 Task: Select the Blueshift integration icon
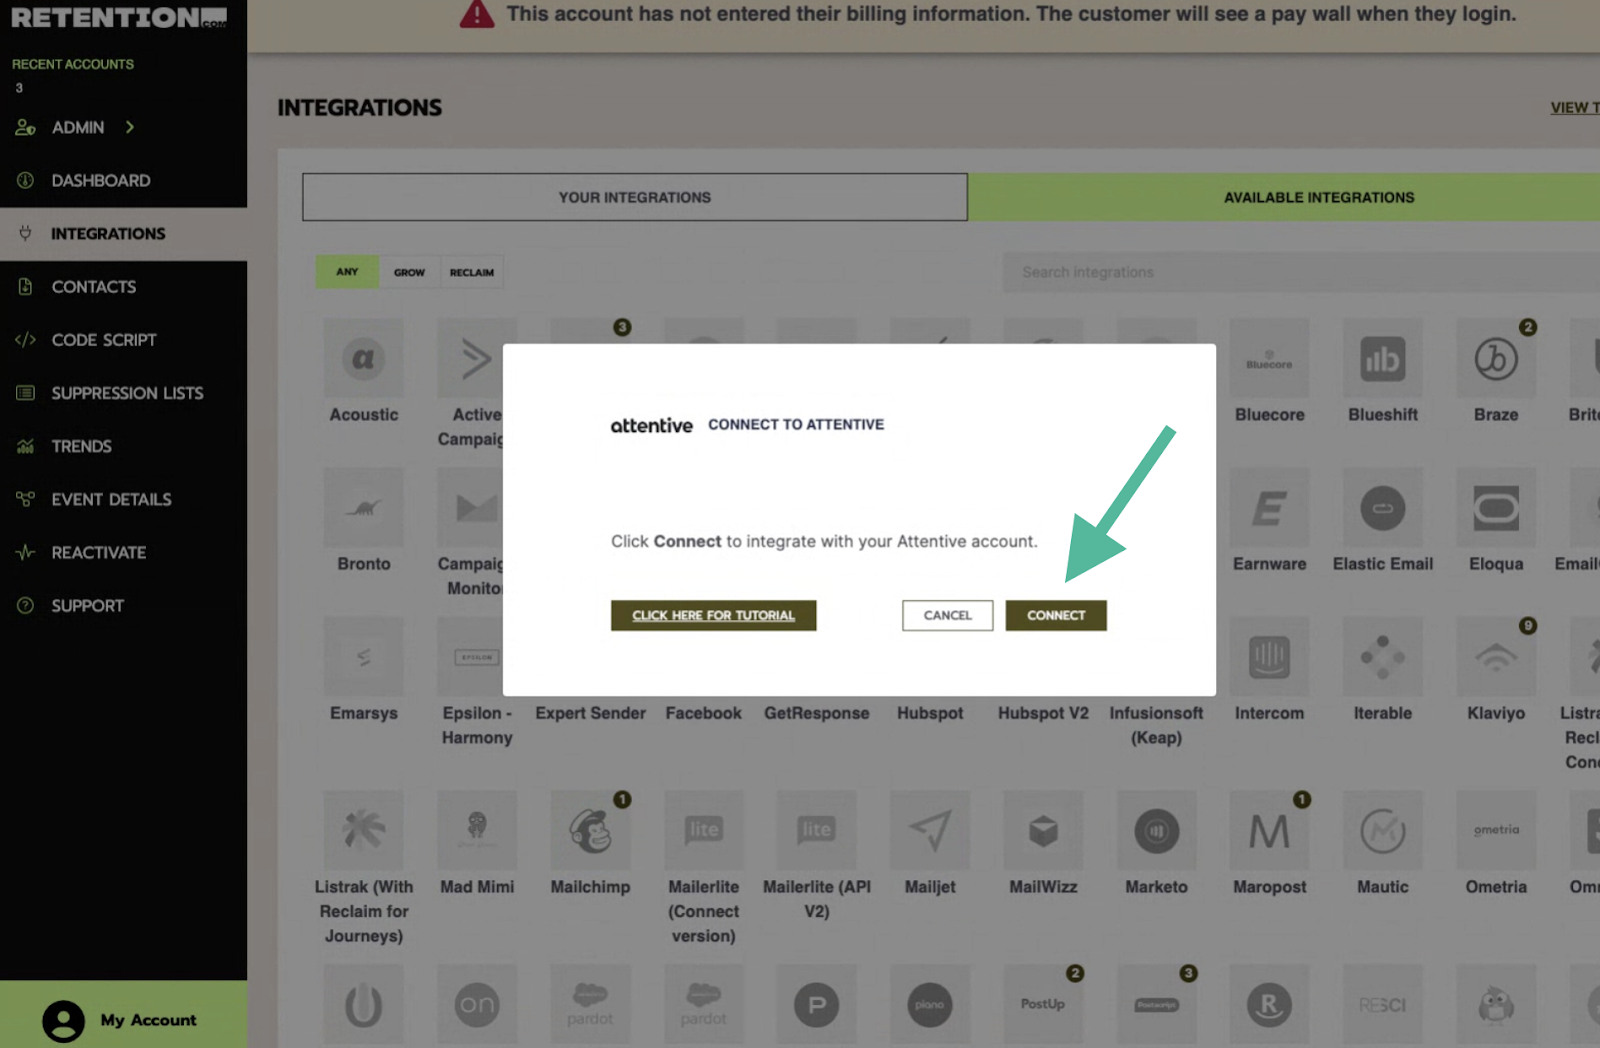tap(1382, 358)
